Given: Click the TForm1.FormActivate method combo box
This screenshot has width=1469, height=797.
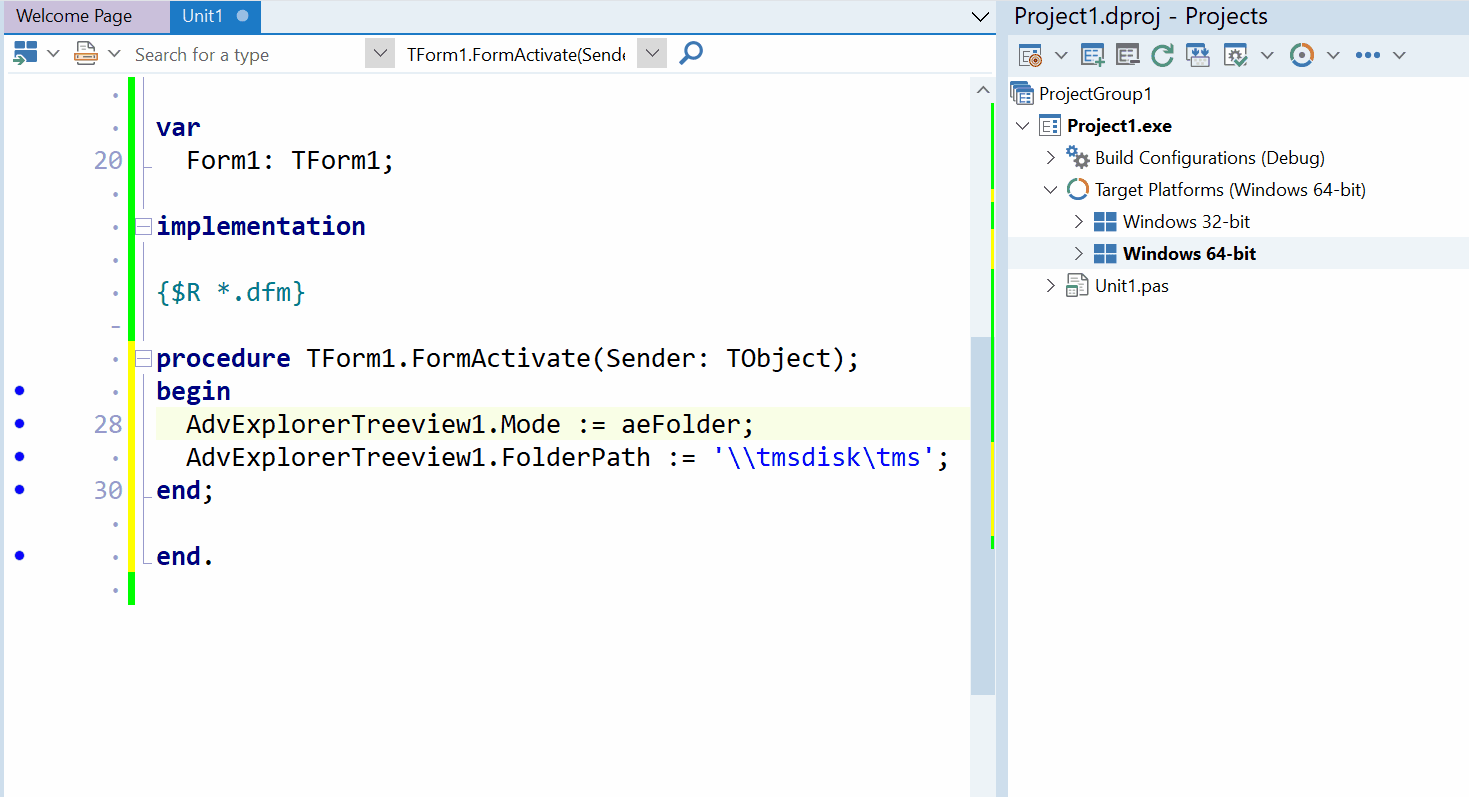Looking at the screenshot, I should point(516,54).
